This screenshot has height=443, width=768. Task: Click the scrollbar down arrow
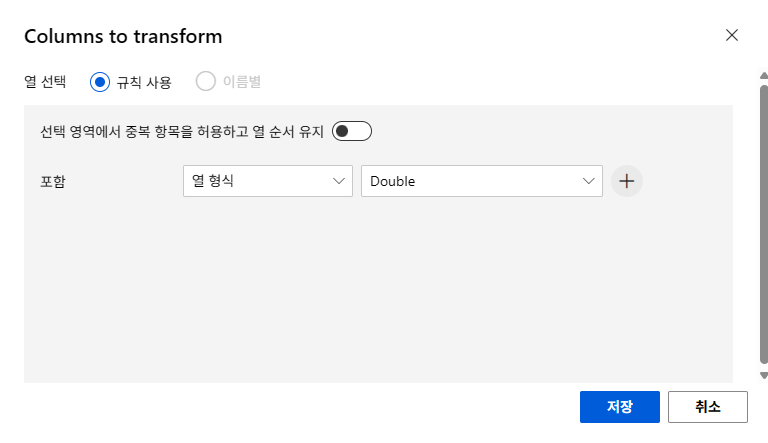[x=764, y=375]
